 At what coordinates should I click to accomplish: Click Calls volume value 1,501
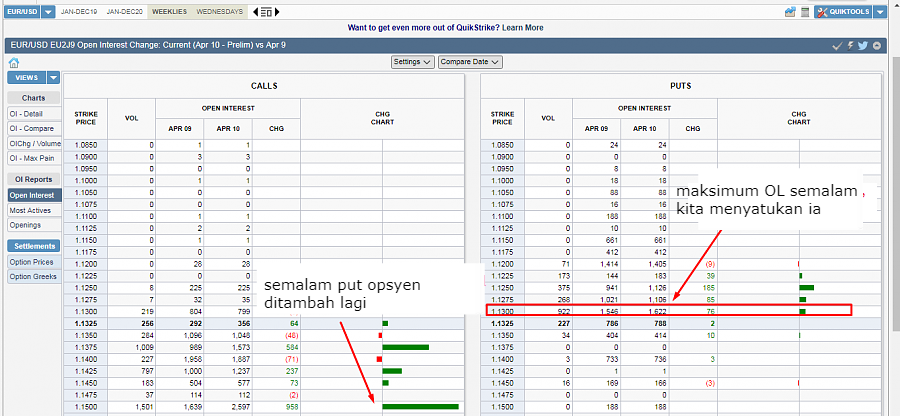(143, 407)
